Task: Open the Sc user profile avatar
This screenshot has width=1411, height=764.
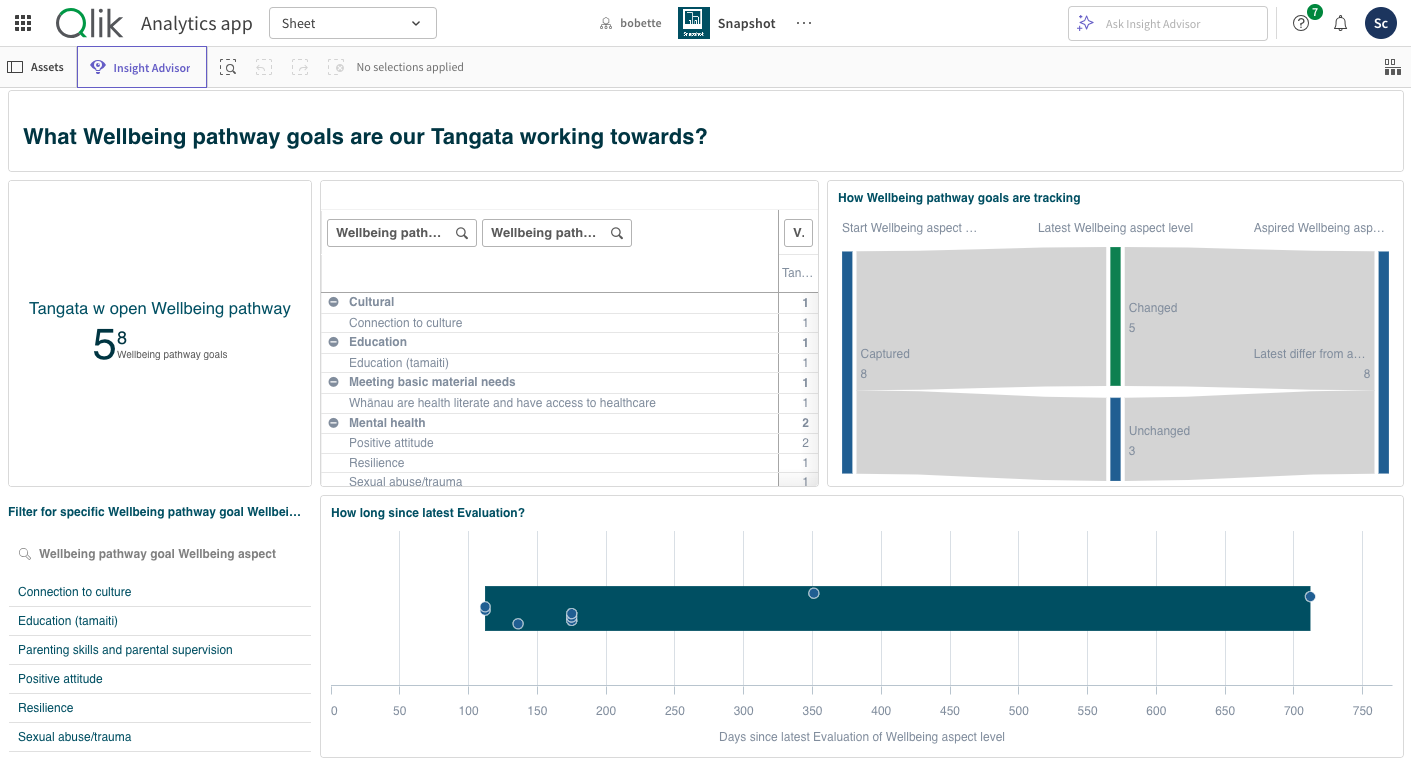Action: [1381, 23]
